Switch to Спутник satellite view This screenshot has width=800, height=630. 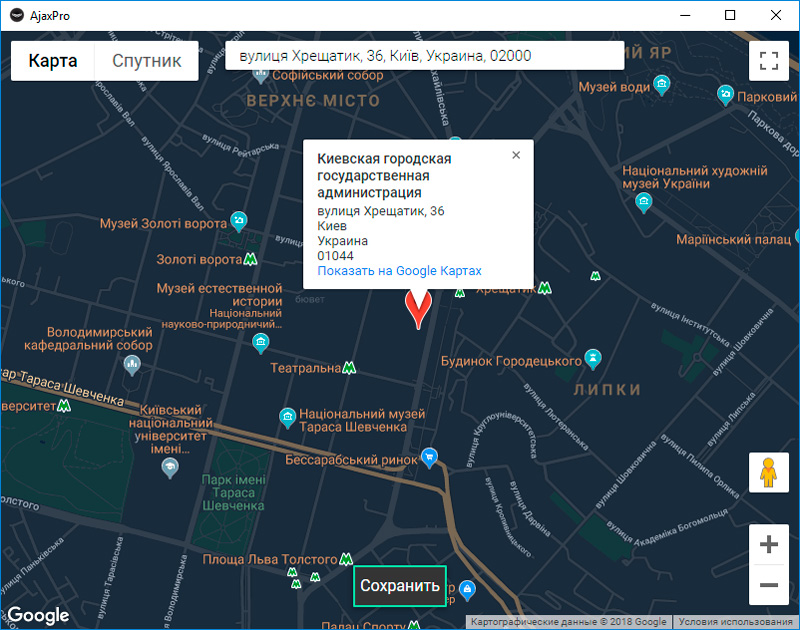pyautogui.click(x=147, y=60)
